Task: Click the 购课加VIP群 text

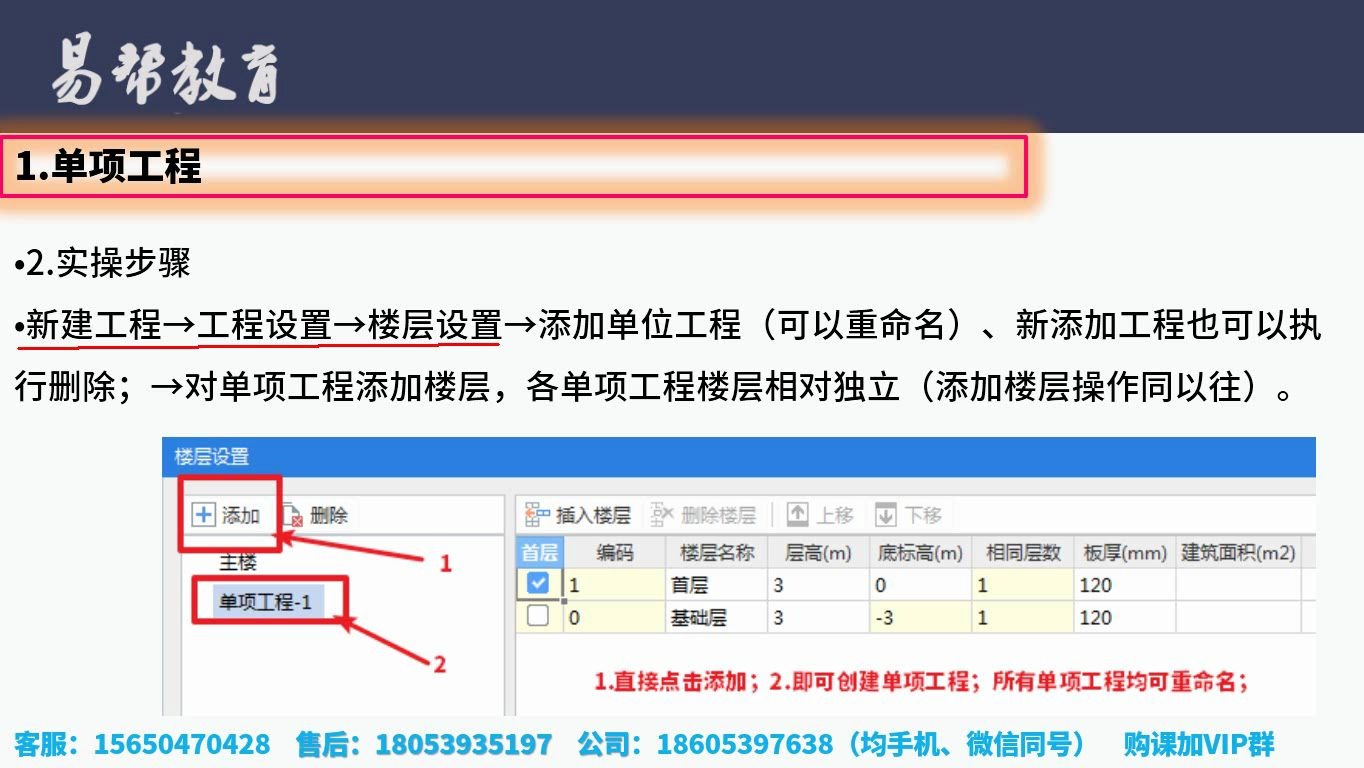Action: pos(1199,744)
